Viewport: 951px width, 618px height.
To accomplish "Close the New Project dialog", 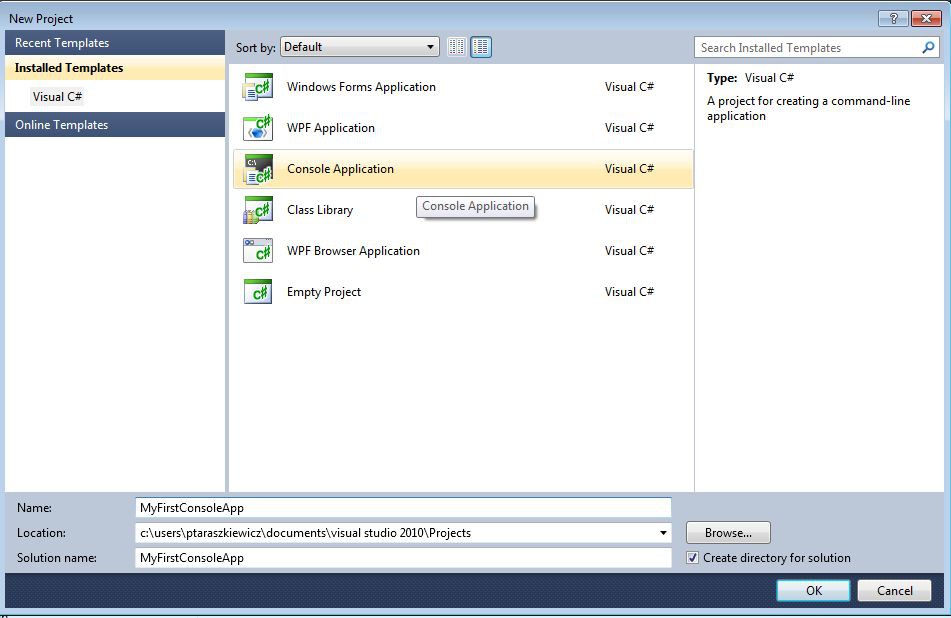I will coord(926,18).
